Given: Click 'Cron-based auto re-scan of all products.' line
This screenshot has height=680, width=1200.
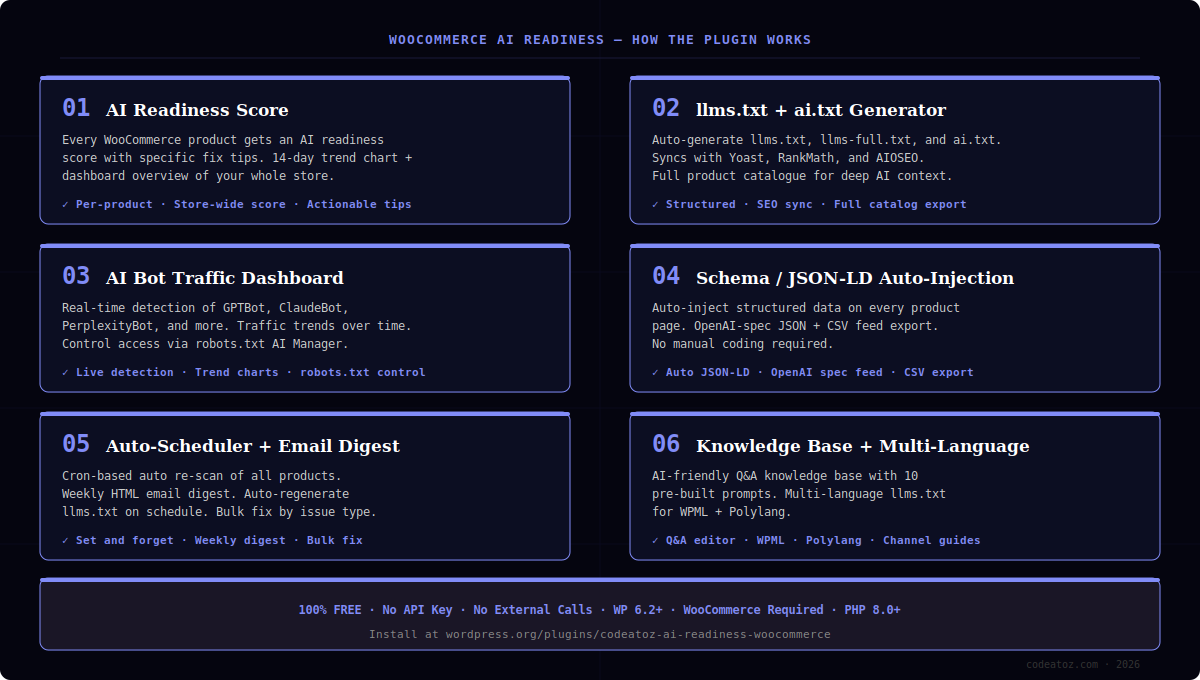Looking at the screenshot, I should (x=202, y=476).
